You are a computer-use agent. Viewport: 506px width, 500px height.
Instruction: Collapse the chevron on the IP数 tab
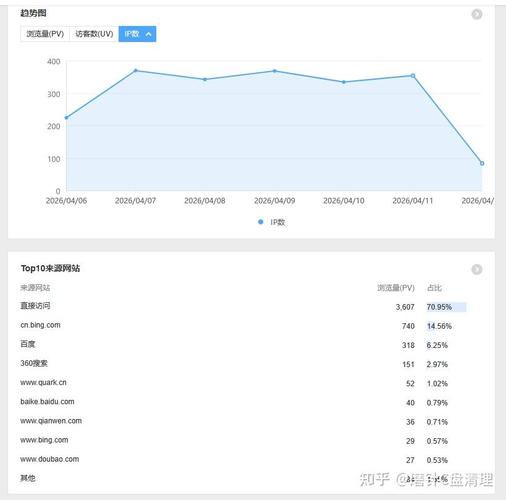point(149,34)
